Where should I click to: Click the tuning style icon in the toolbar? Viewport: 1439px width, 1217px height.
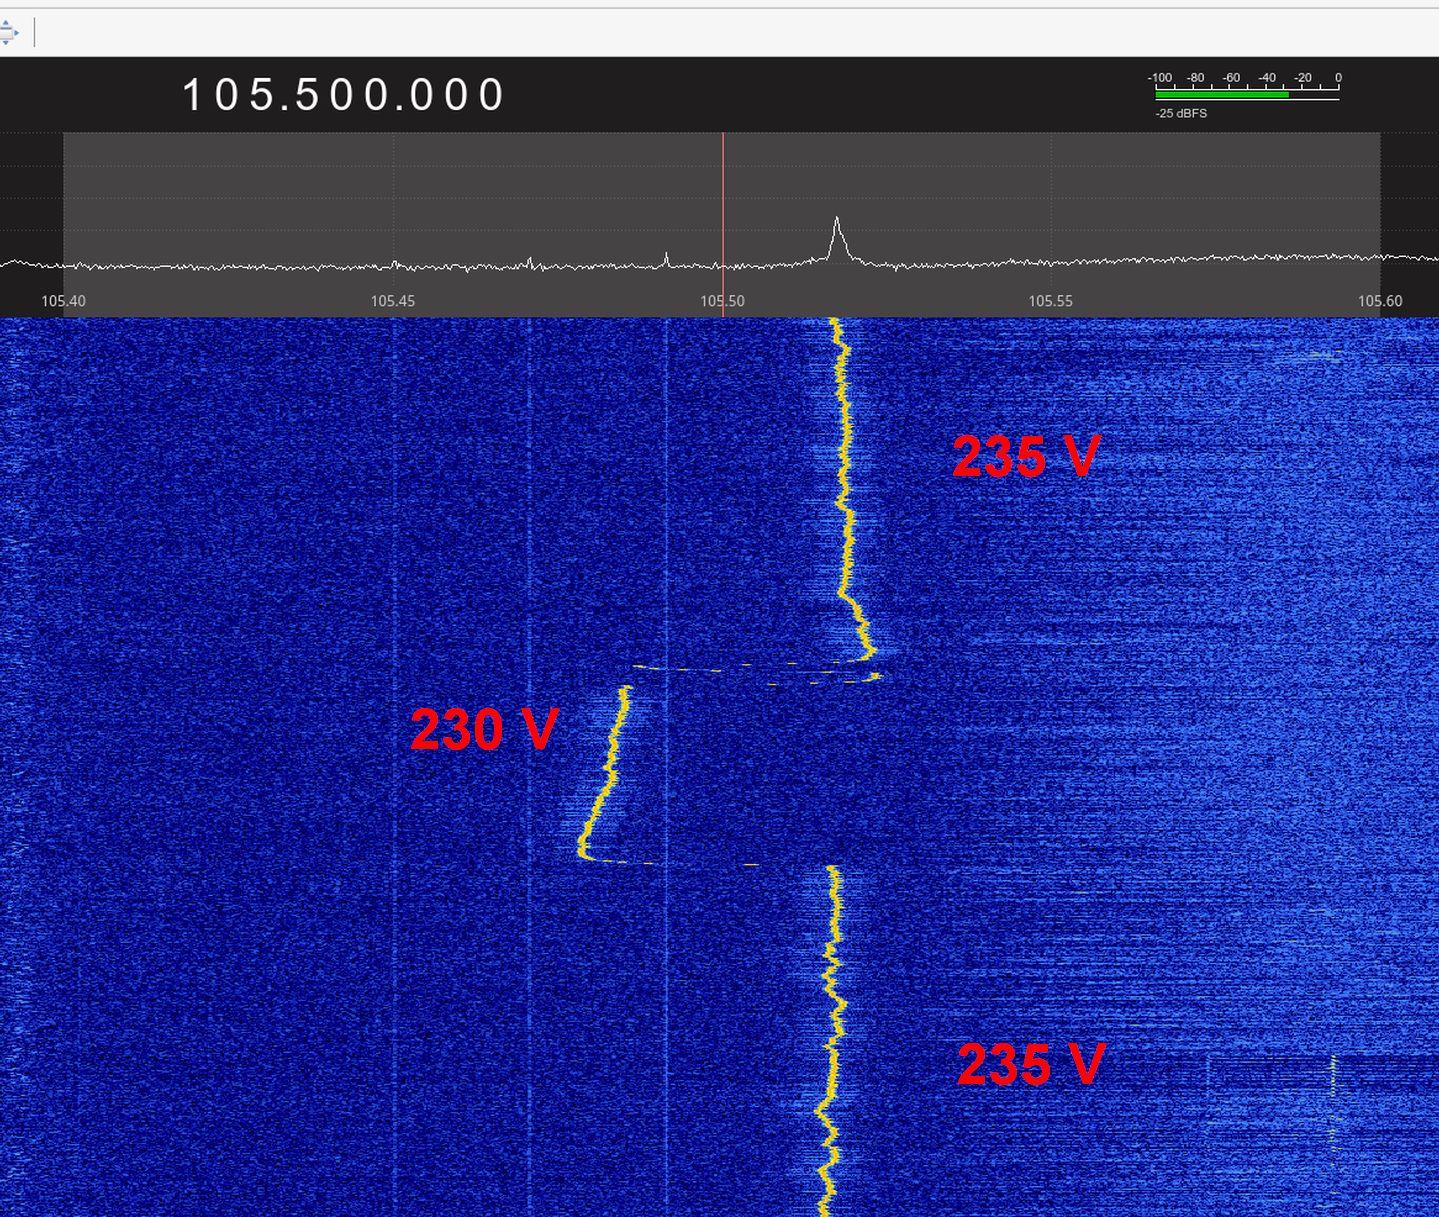[x=8, y=32]
